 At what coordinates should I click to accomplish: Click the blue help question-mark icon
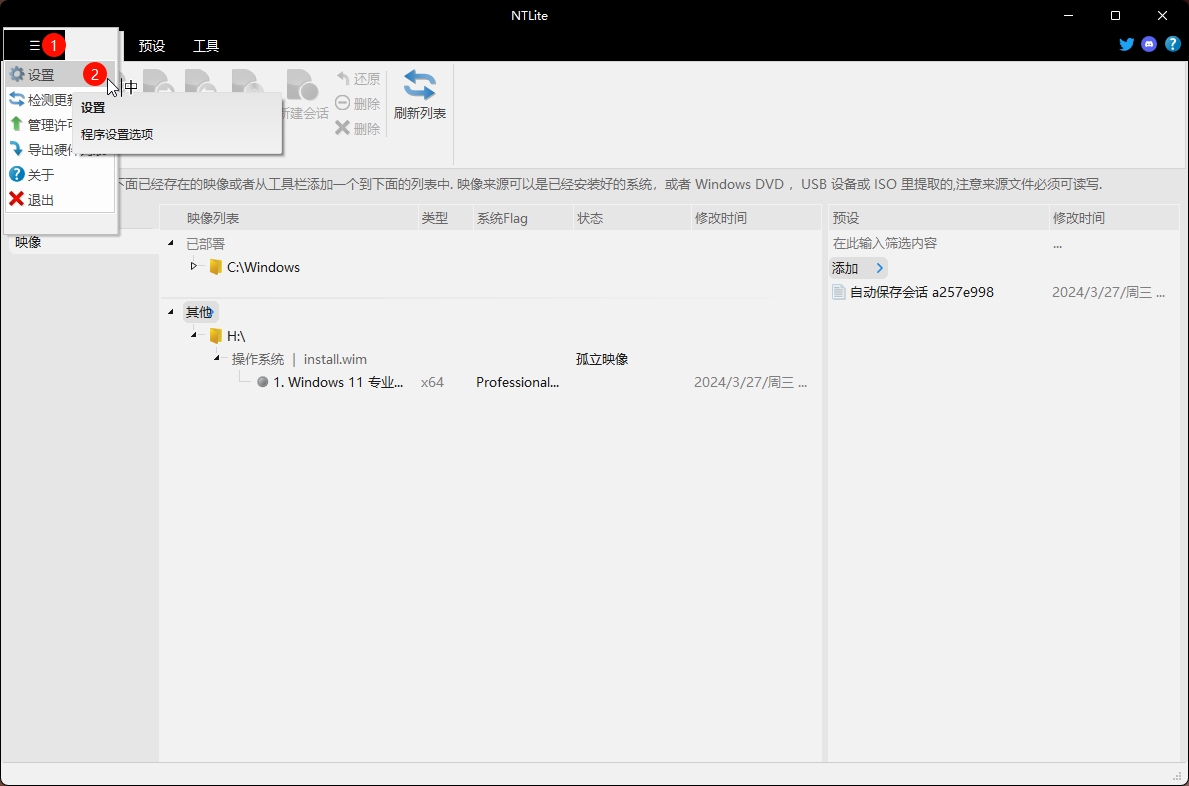(x=1172, y=44)
